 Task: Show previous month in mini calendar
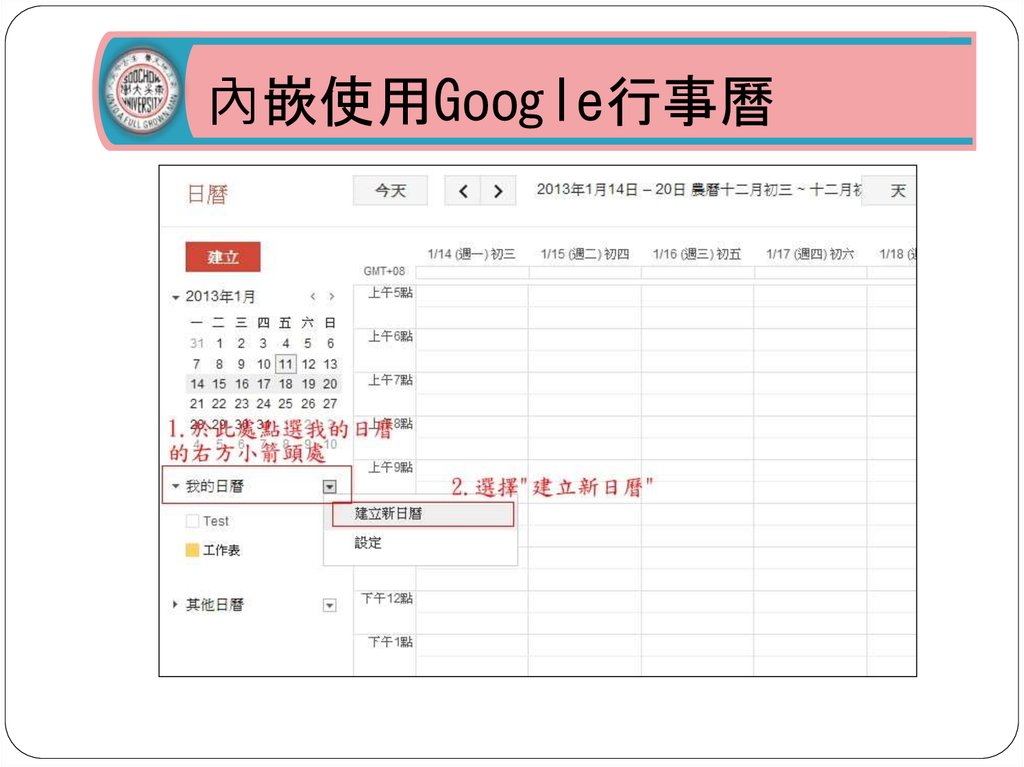(x=313, y=297)
